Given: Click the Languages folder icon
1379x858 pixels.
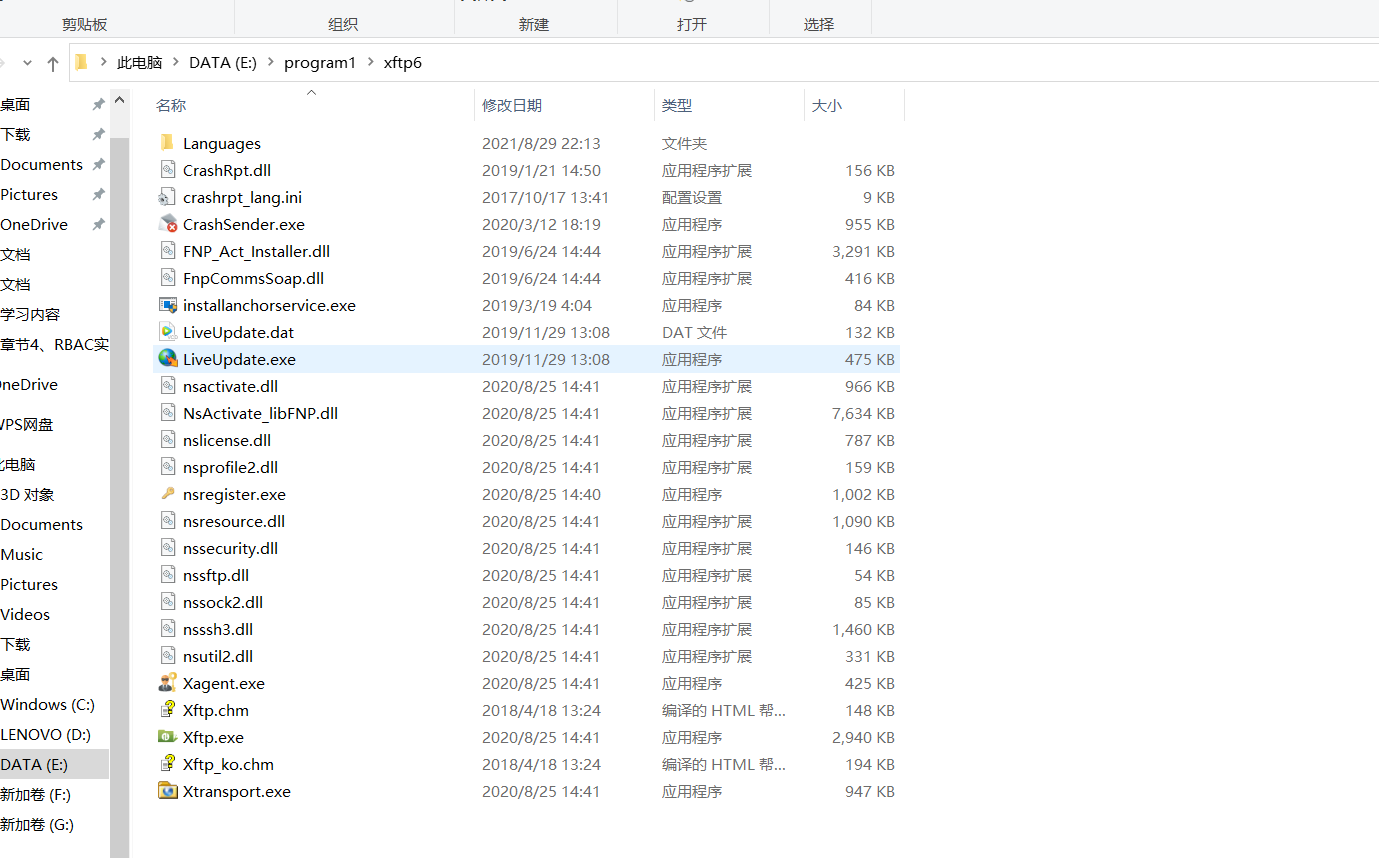Looking at the screenshot, I should (x=167, y=143).
